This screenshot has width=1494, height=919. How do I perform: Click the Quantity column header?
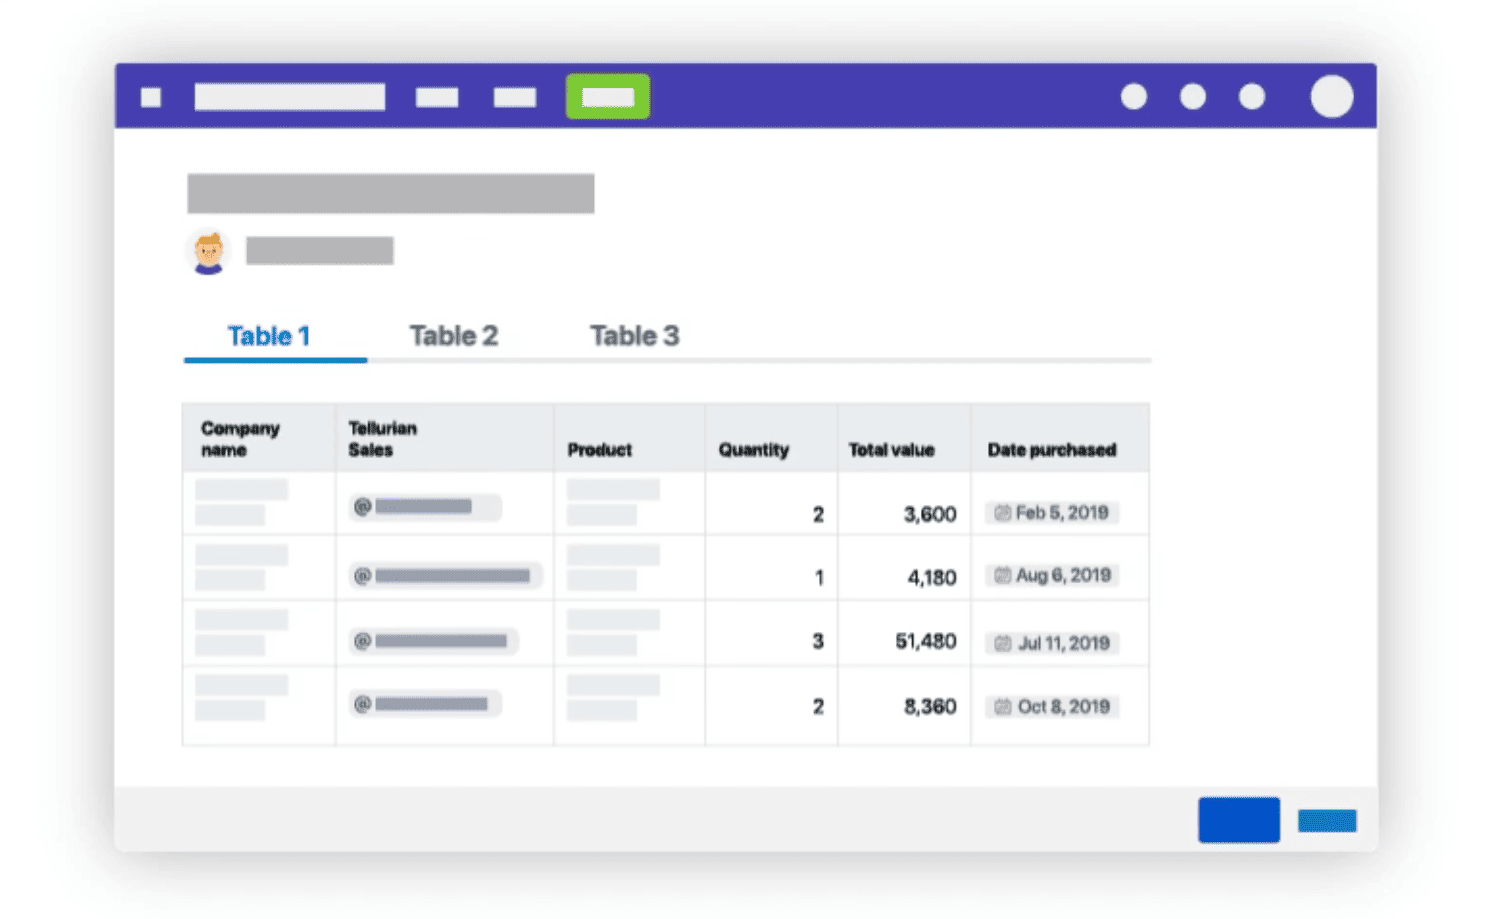pos(753,450)
